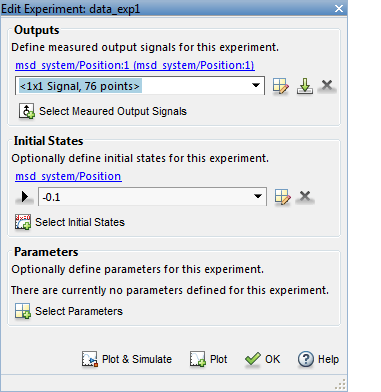Delete the msd_system/Position initial state

tap(305, 196)
